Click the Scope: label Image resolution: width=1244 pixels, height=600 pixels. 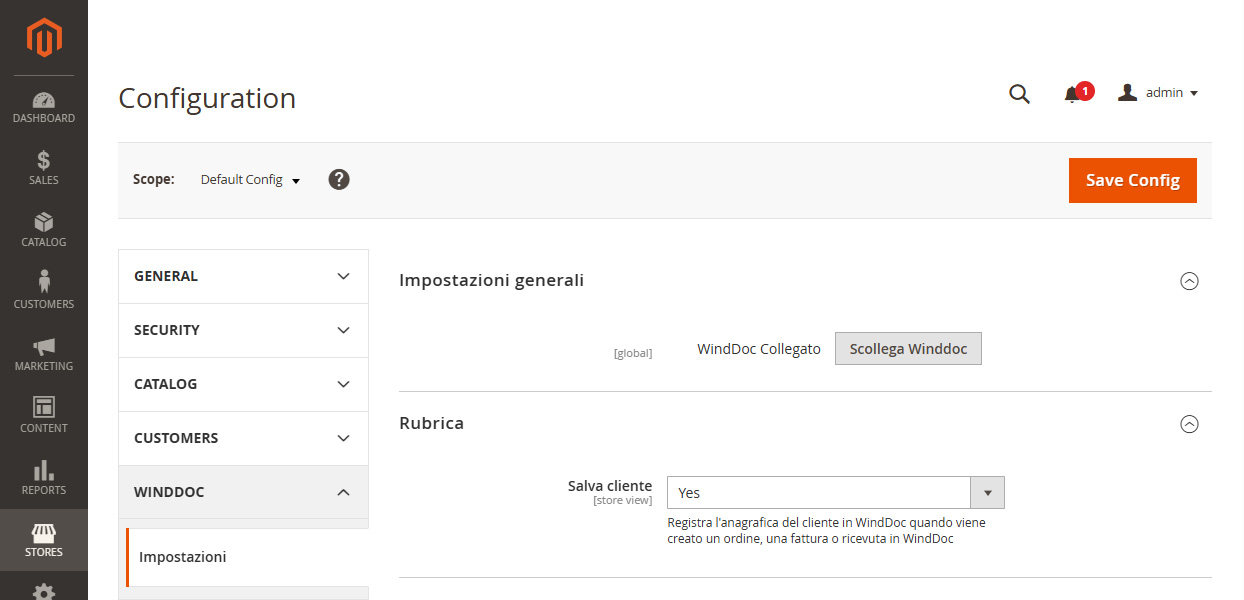[x=153, y=180]
